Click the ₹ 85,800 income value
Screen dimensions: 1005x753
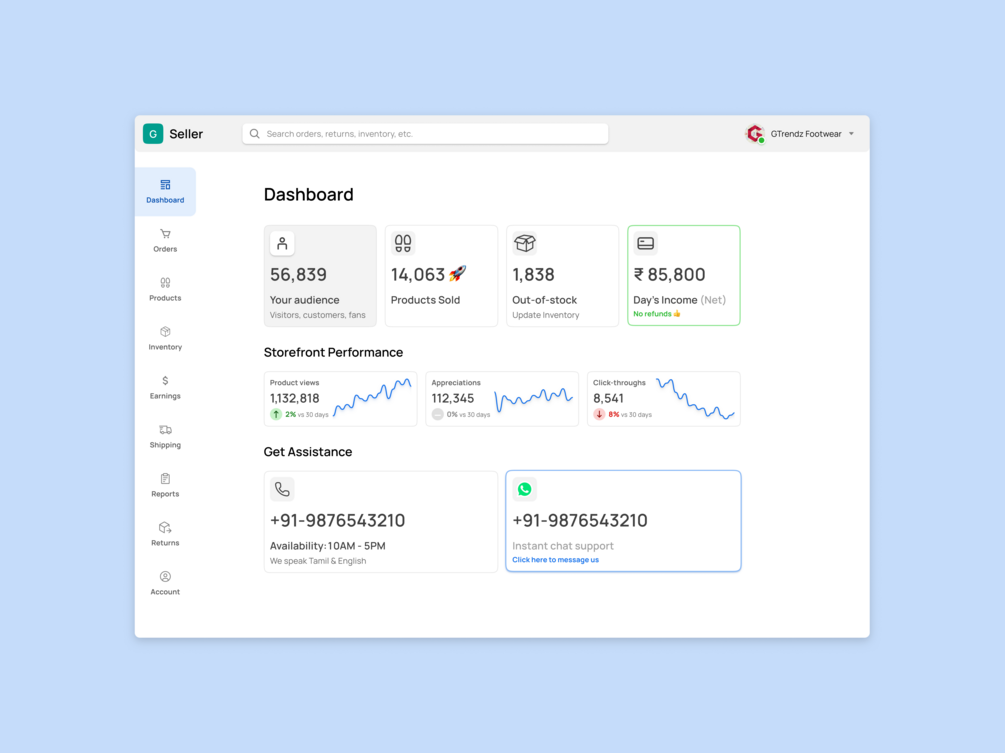coord(669,274)
